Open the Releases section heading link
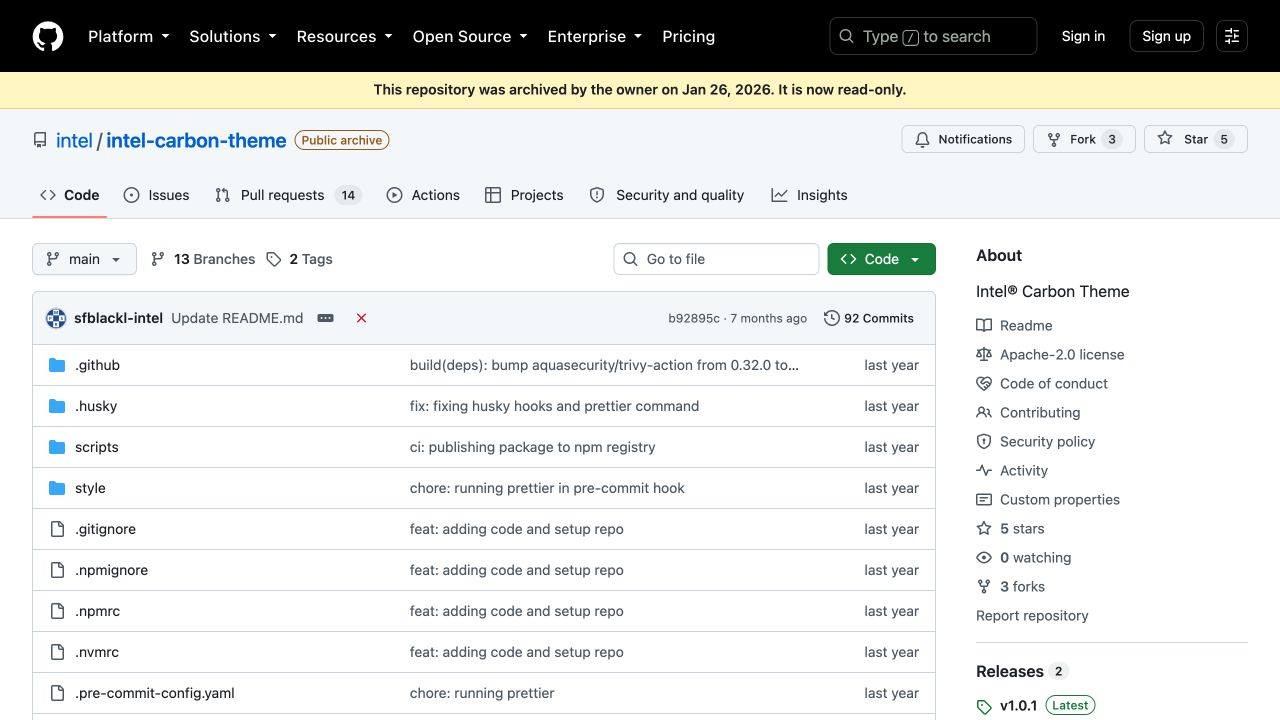 1021,671
